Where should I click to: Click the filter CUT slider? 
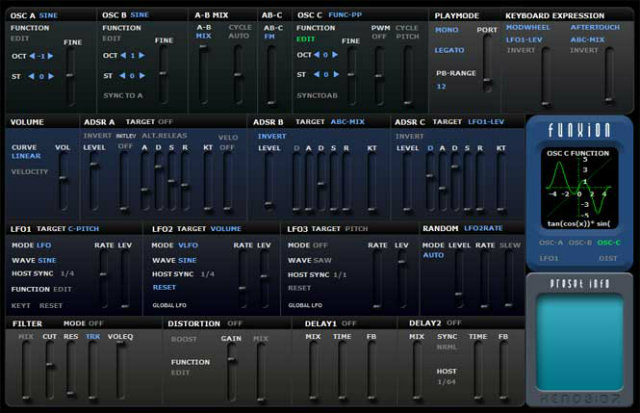coord(50,370)
